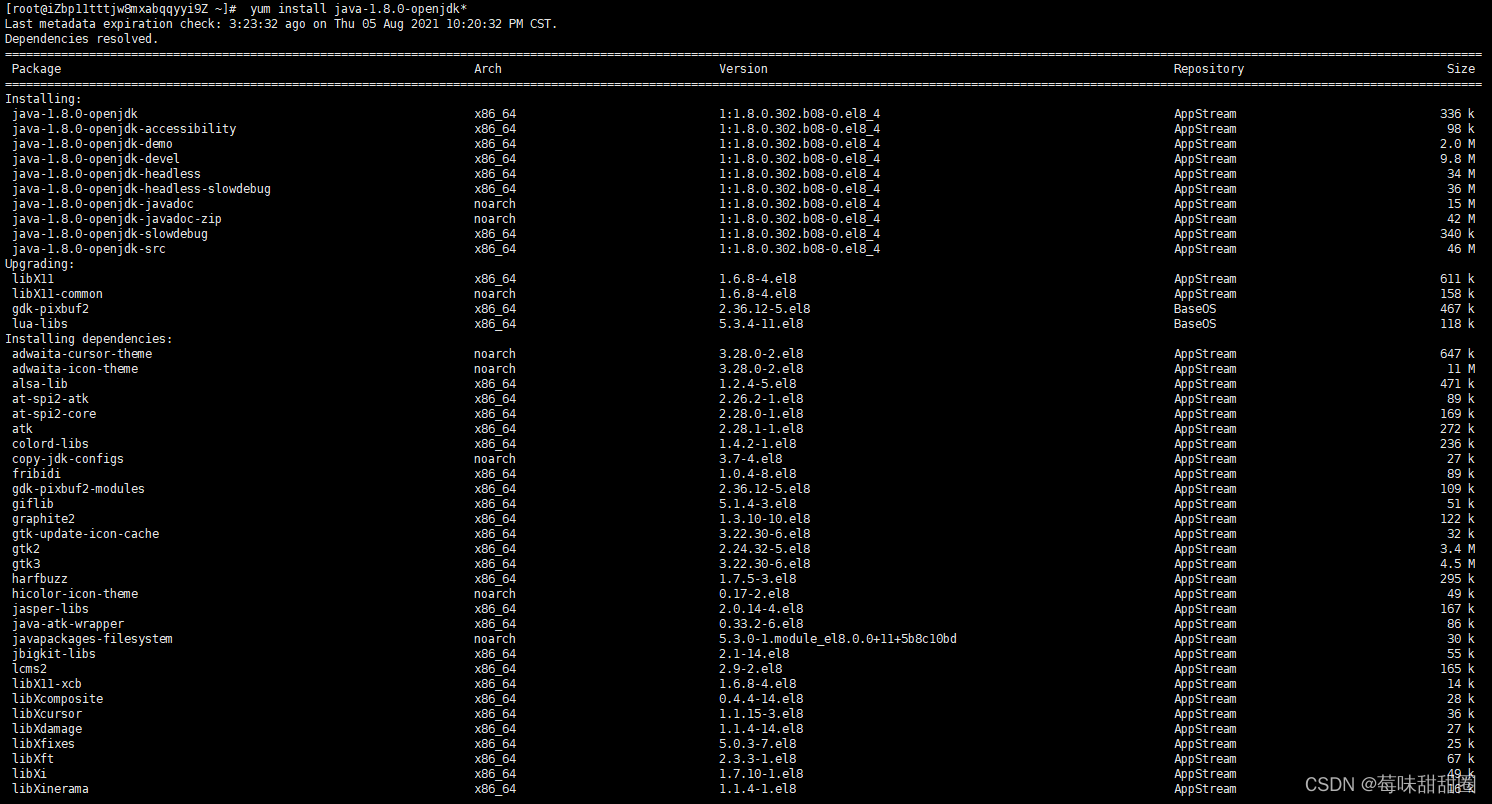The height and width of the screenshot is (804, 1492).
Task: Click the javapackages-filesystem package name
Action: (x=92, y=639)
